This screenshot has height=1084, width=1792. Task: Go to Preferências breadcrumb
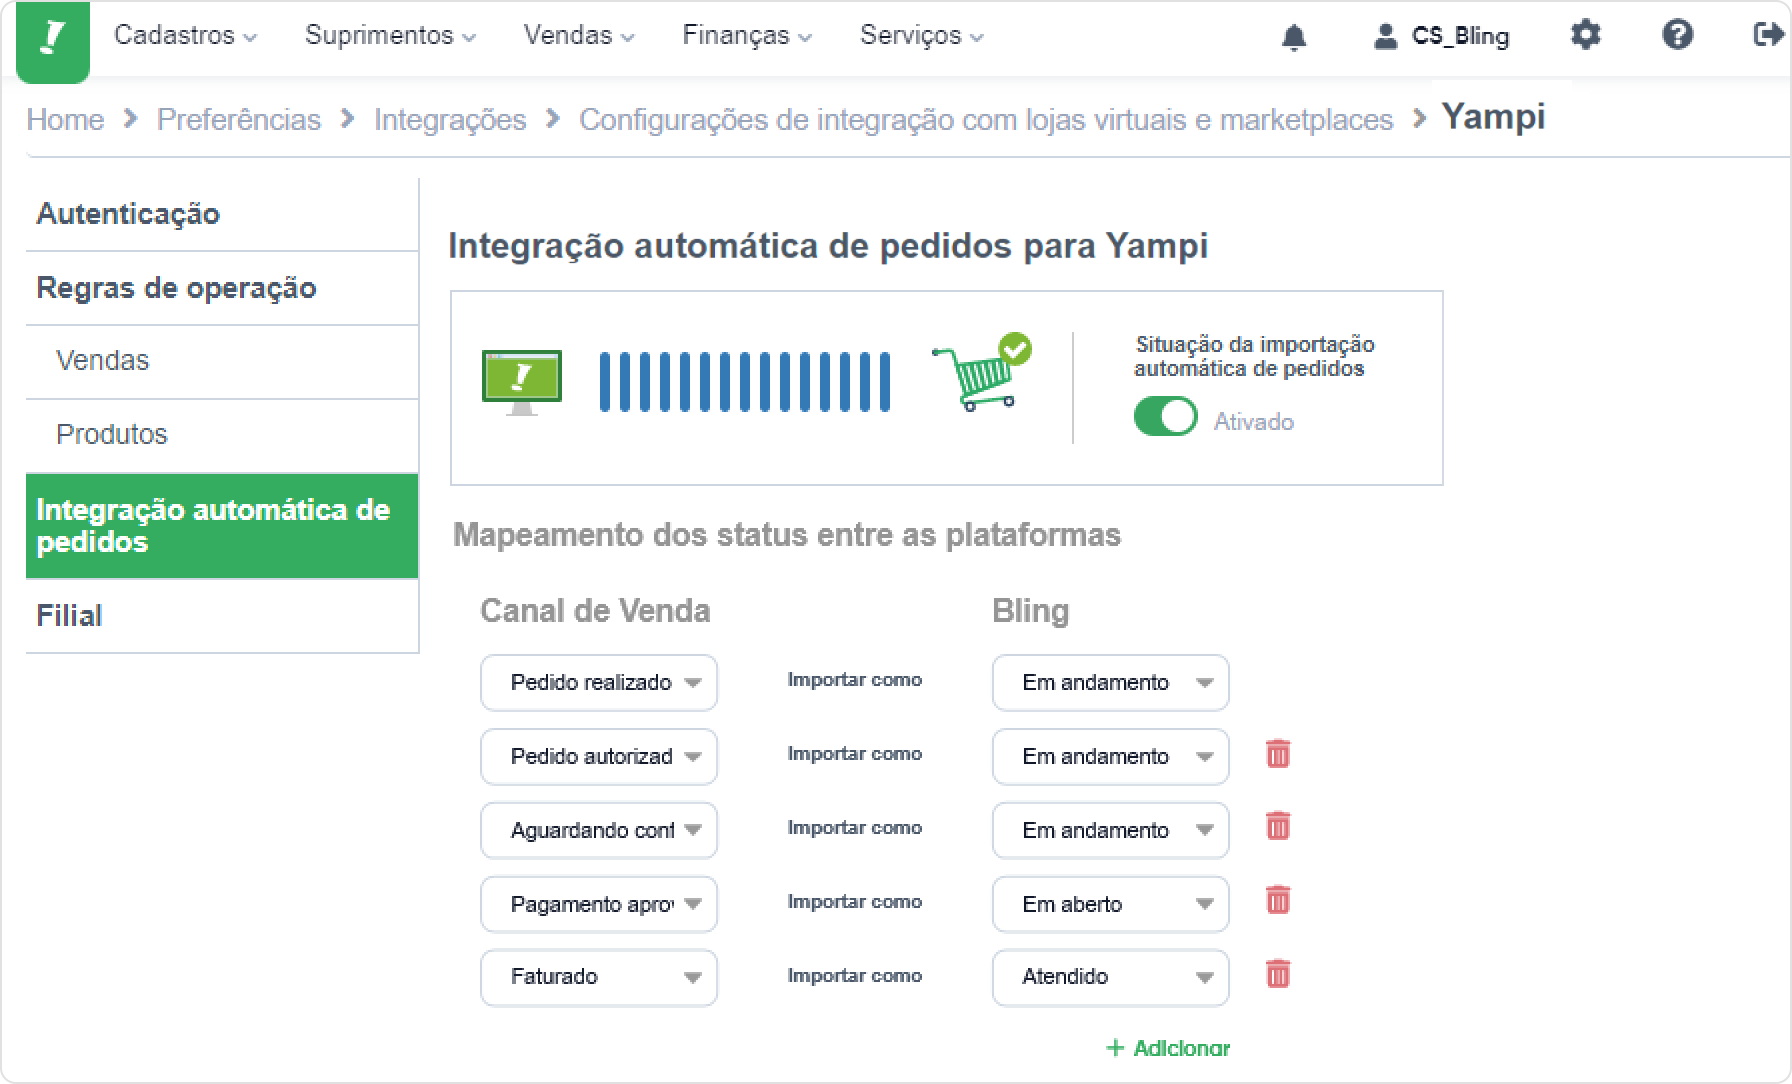point(239,119)
